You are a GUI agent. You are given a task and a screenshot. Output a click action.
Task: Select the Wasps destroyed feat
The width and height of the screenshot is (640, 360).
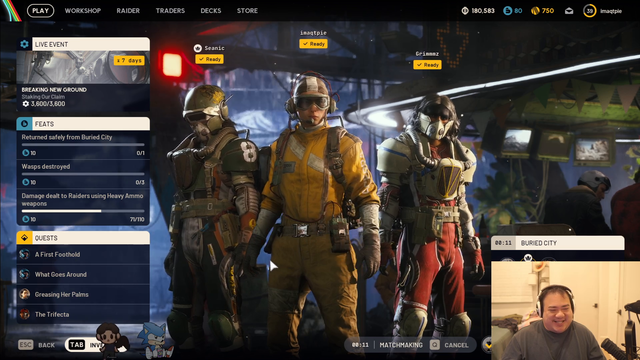coord(83,174)
